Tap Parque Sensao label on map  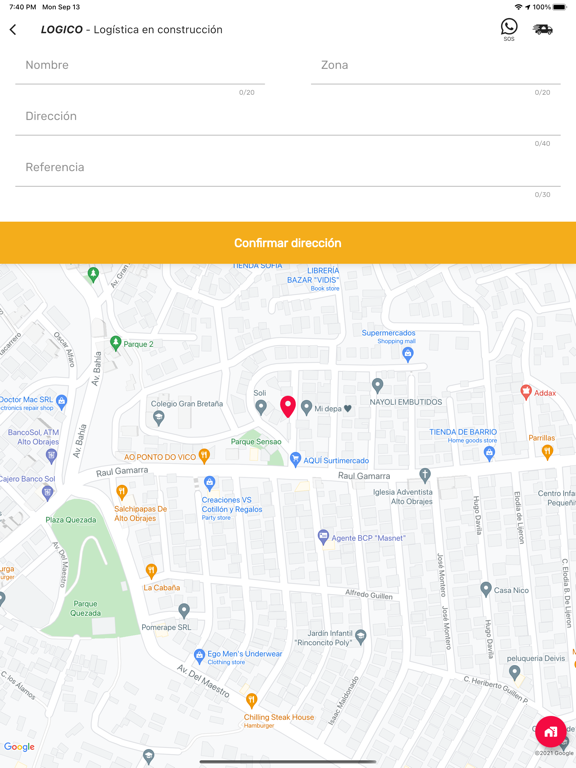(256, 441)
